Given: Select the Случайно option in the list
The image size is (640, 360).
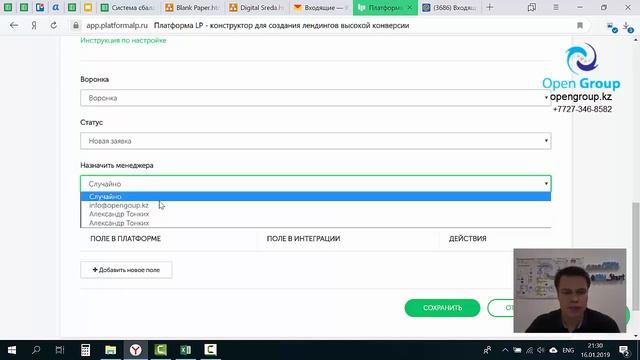Looking at the screenshot, I should (x=316, y=196).
